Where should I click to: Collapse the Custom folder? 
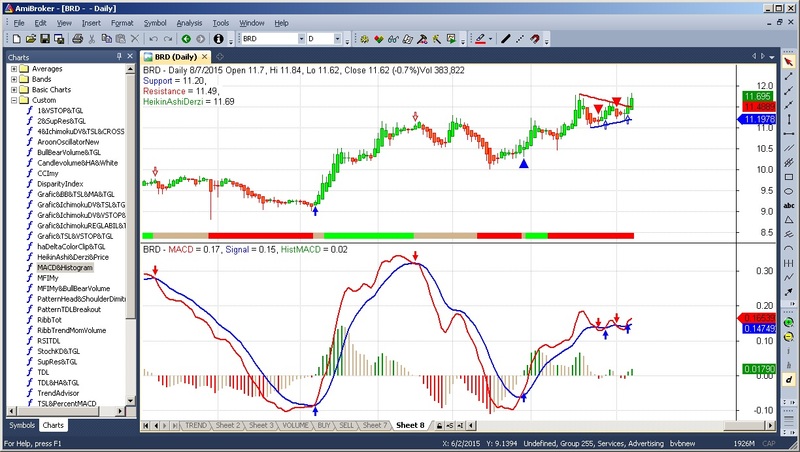pos(14,100)
